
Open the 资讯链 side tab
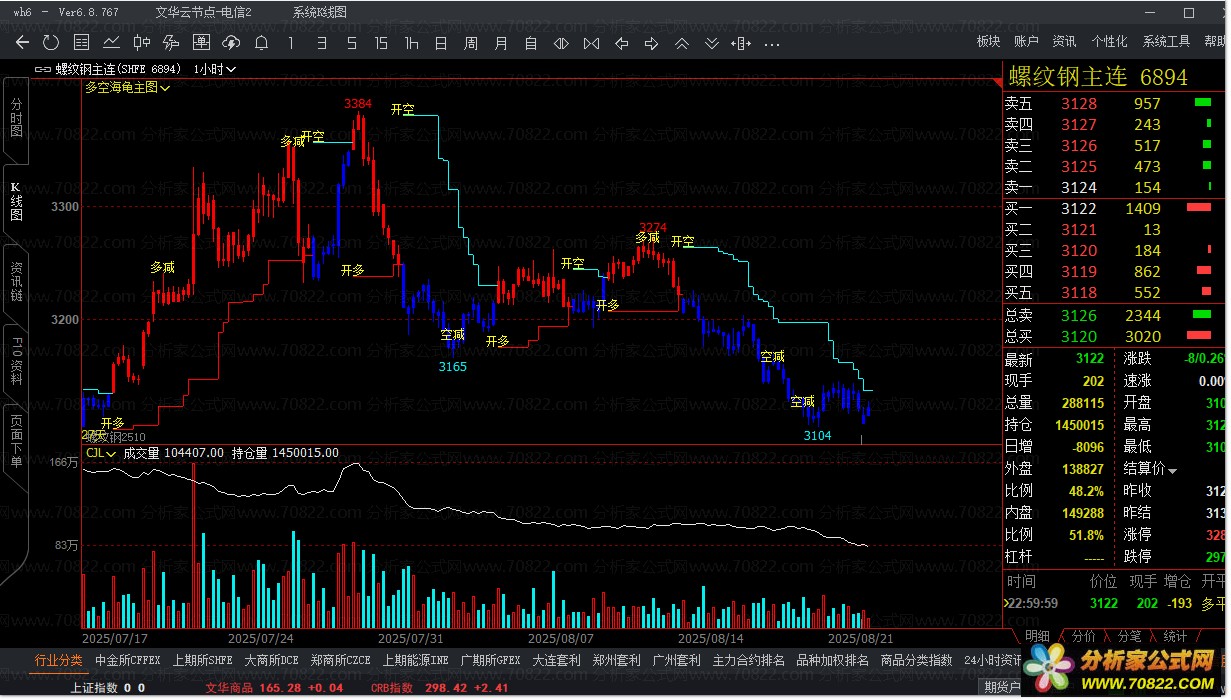pos(16,282)
